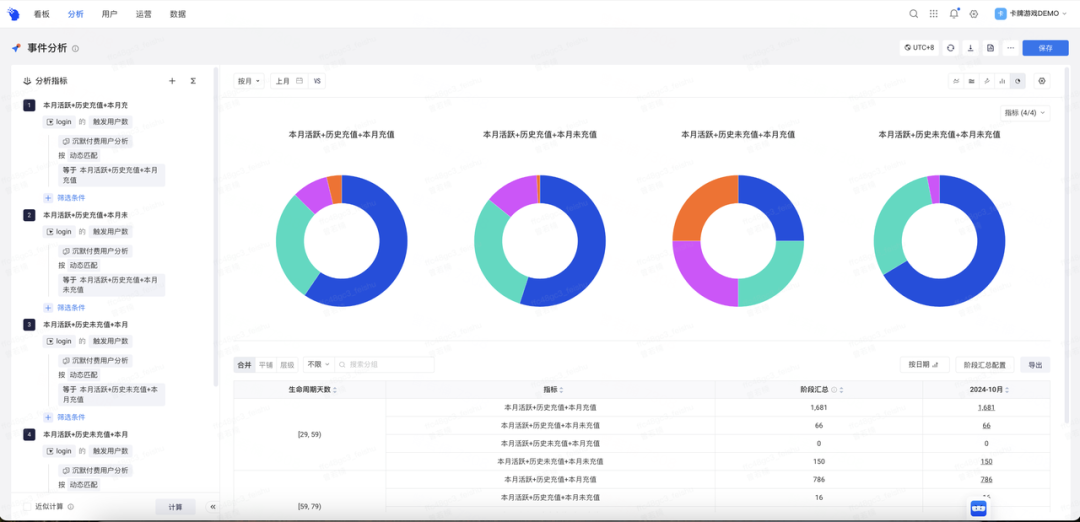Click the file export icon beside download
Viewport: 1080px width, 522px height.
pos(990,48)
